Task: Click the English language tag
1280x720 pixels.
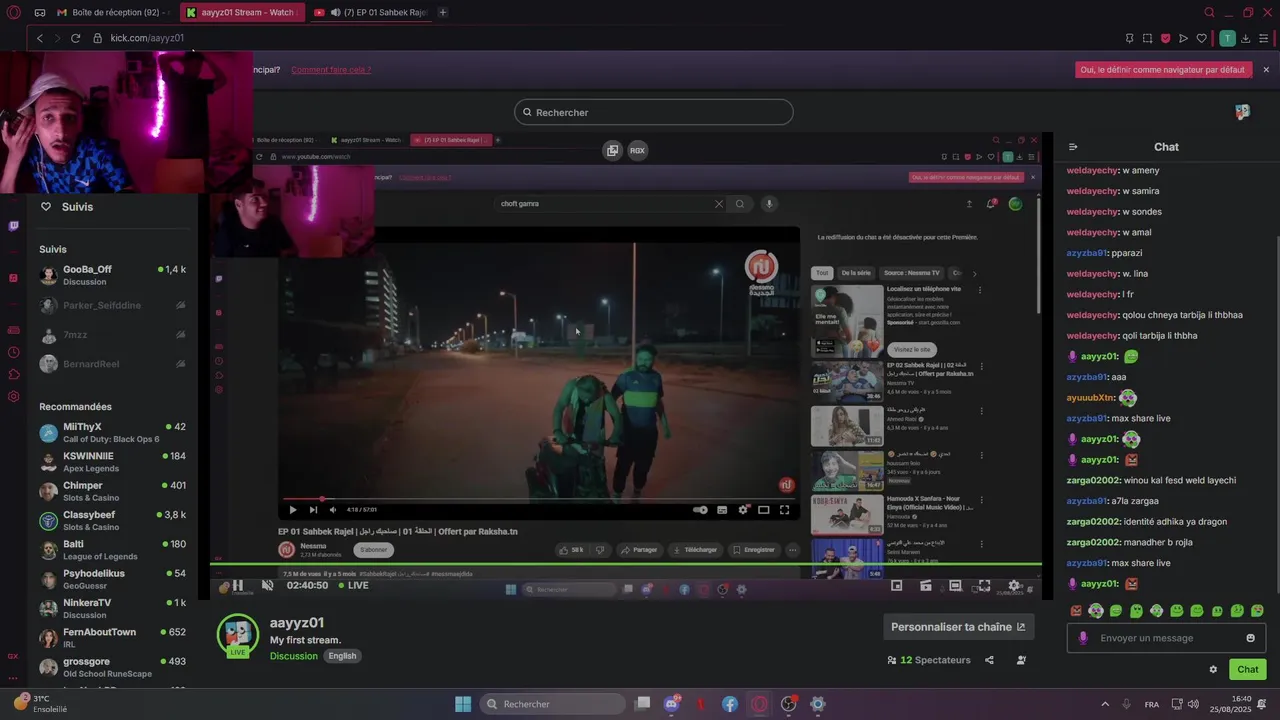Action: click(342, 656)
